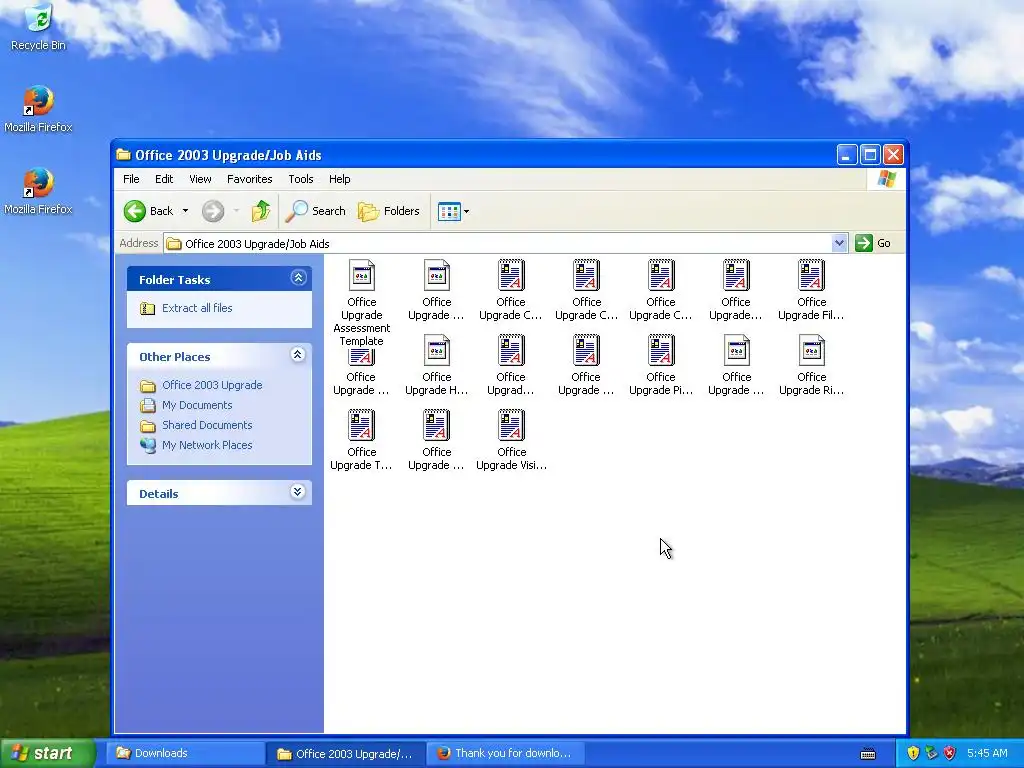
Task: Switch to Thank you for downlo... Firefox taskbar item
Action: [505, 753]
